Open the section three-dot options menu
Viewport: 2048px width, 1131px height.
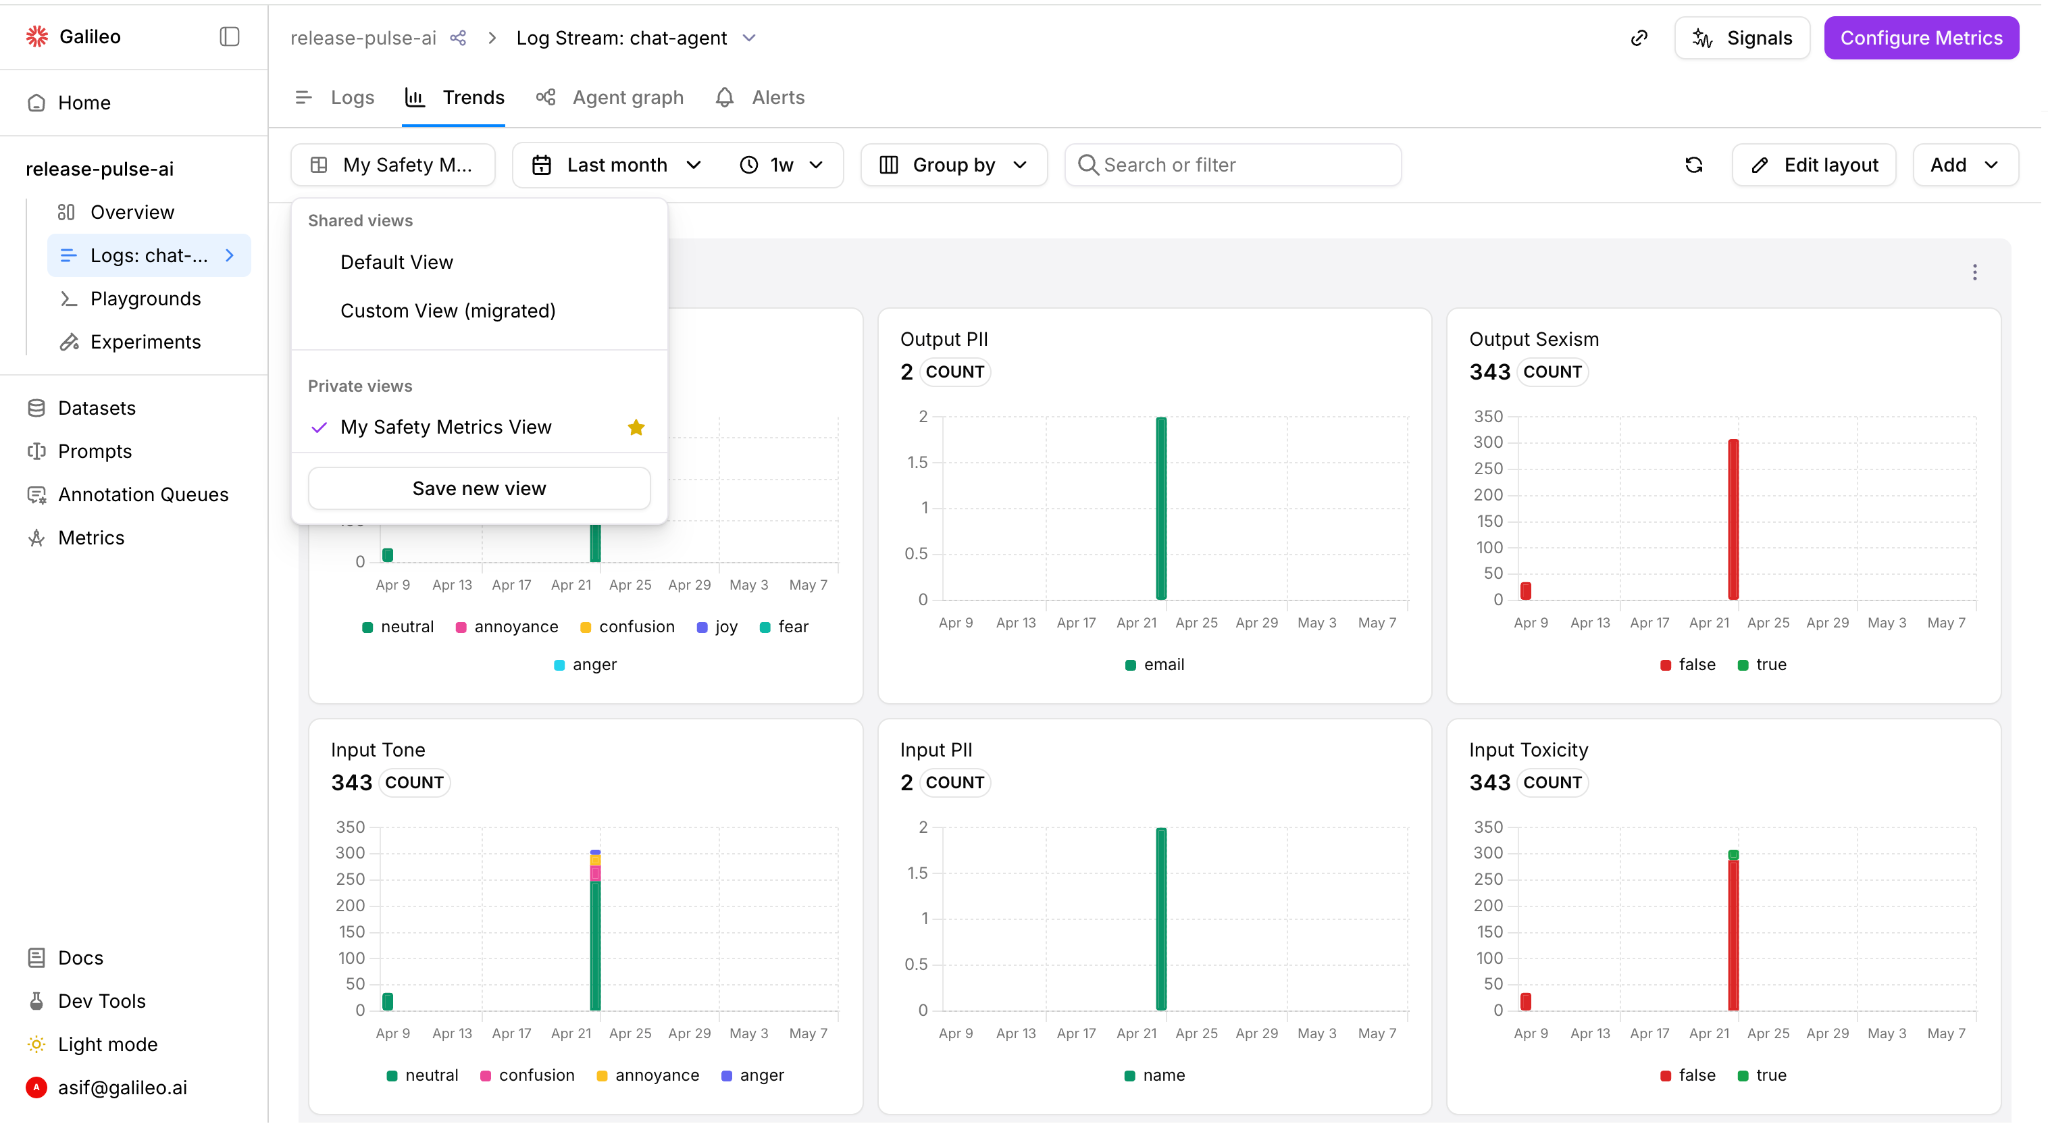click(1974, 272)
